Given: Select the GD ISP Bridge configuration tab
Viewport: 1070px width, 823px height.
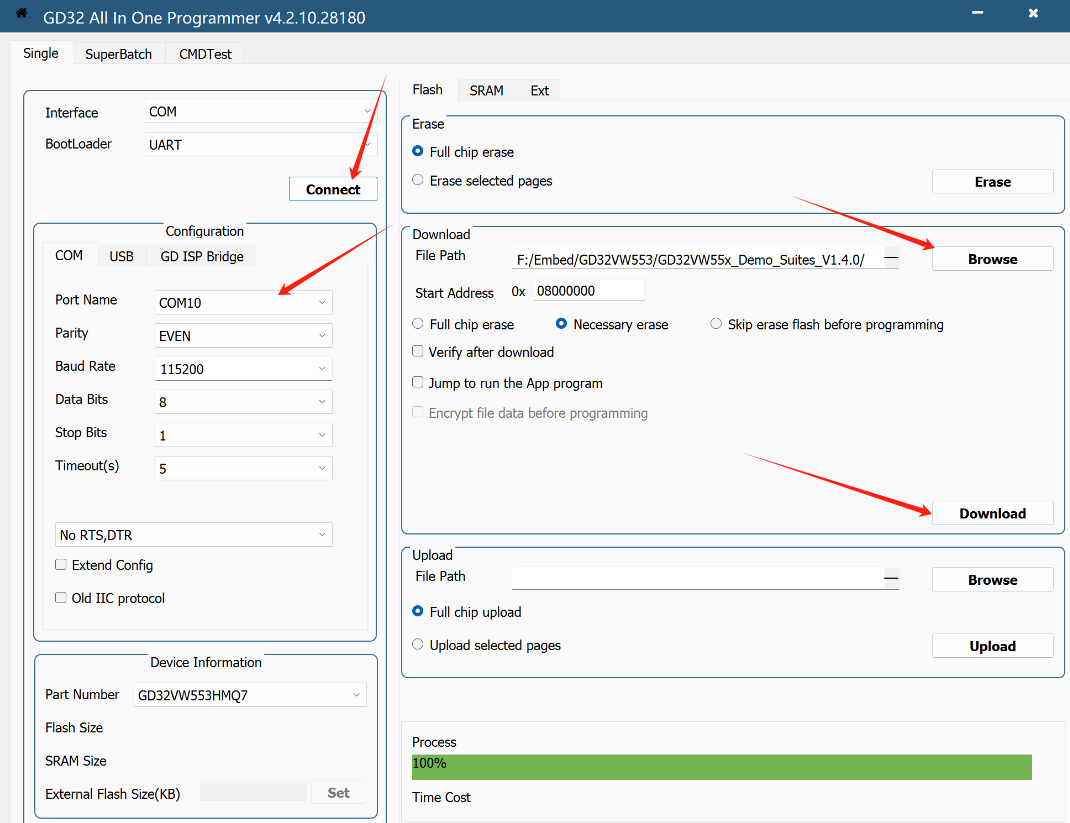Looking at the screenshot, I should [202, 256].
